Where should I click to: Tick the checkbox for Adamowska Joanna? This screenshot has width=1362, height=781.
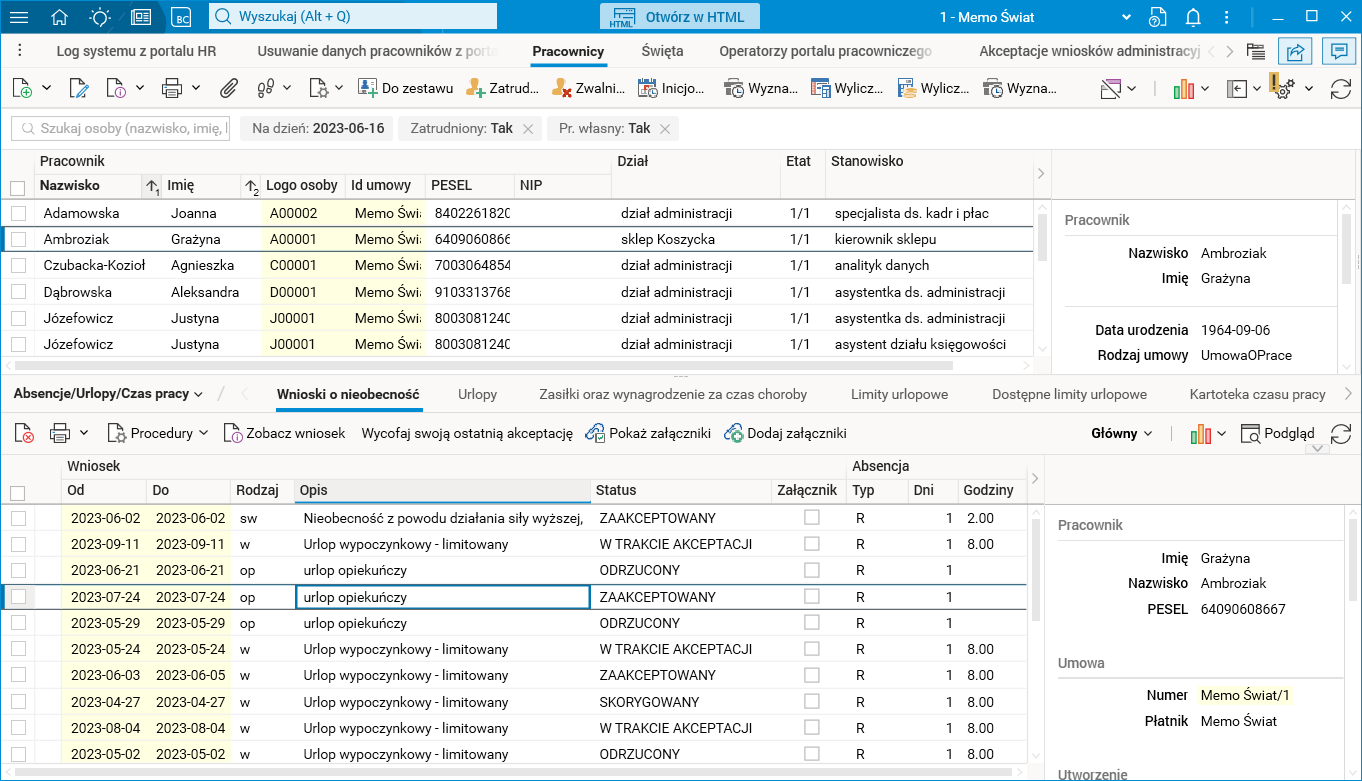[x=18, y=213]
